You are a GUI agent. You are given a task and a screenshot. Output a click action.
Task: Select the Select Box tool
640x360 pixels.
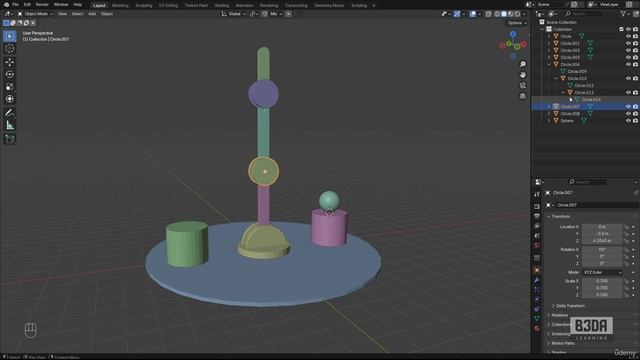coord(10,36)
